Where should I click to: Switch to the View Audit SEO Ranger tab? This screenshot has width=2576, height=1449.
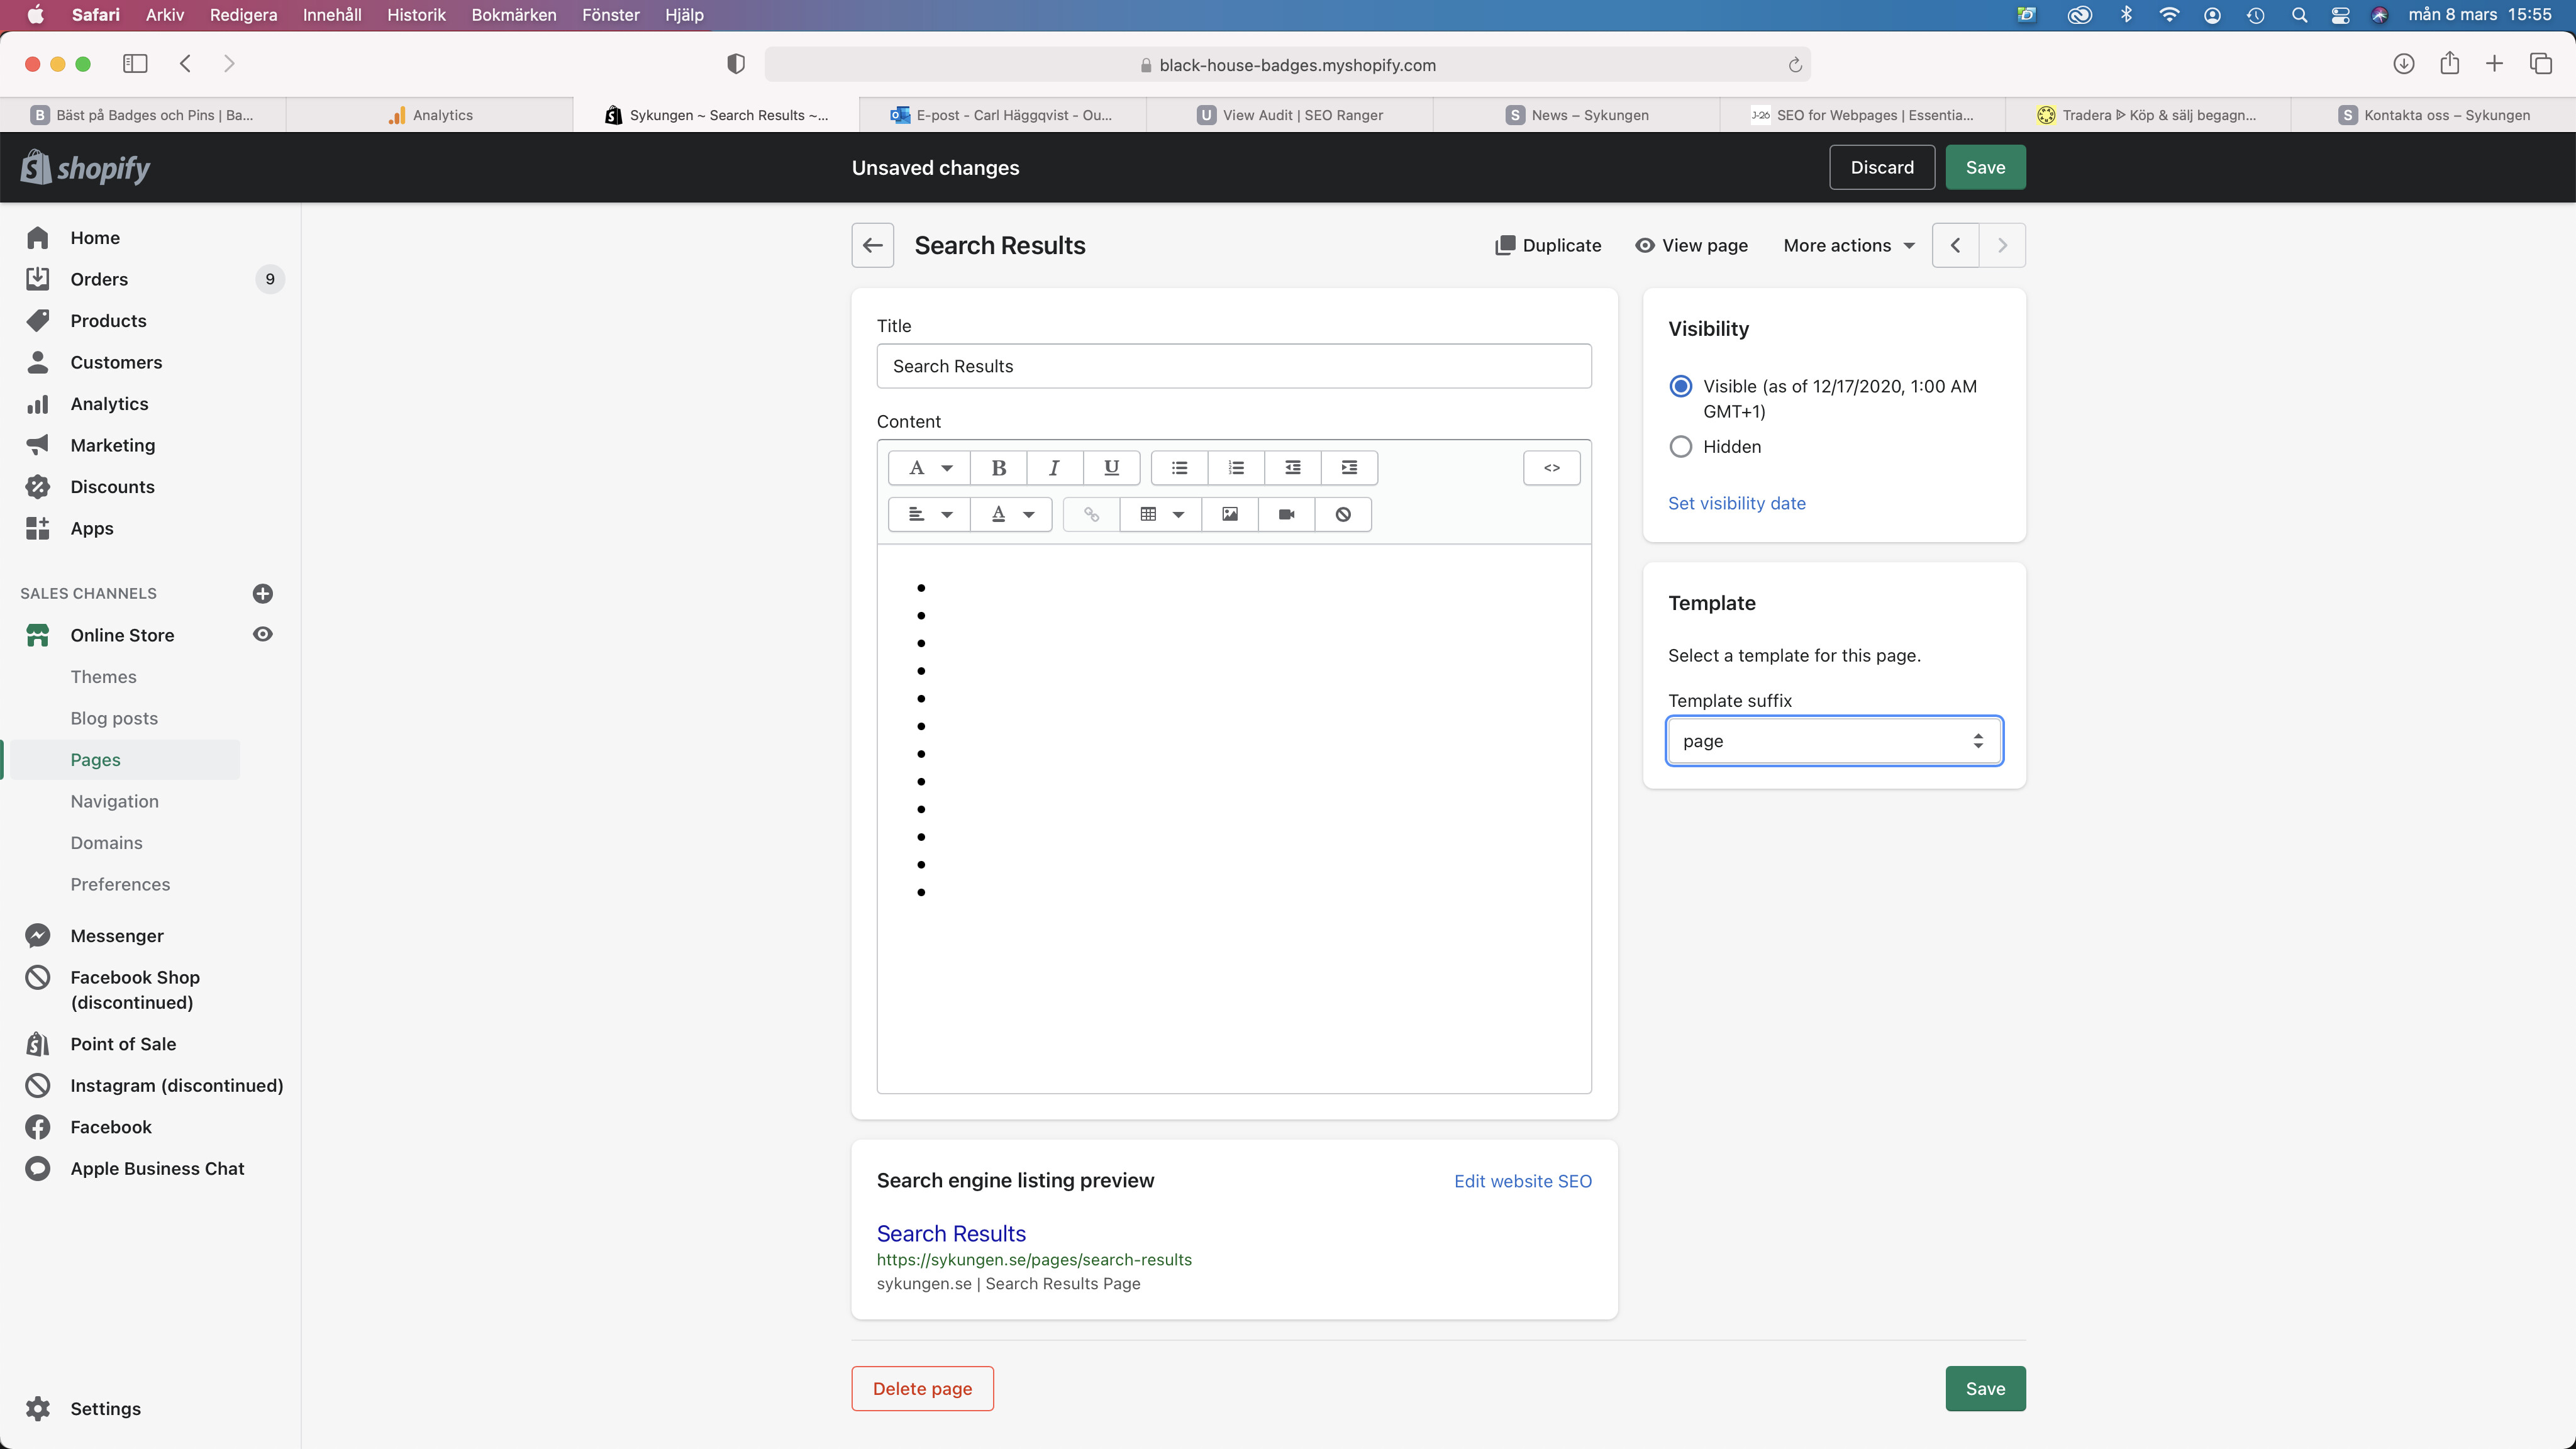(x=1289, y=115)
